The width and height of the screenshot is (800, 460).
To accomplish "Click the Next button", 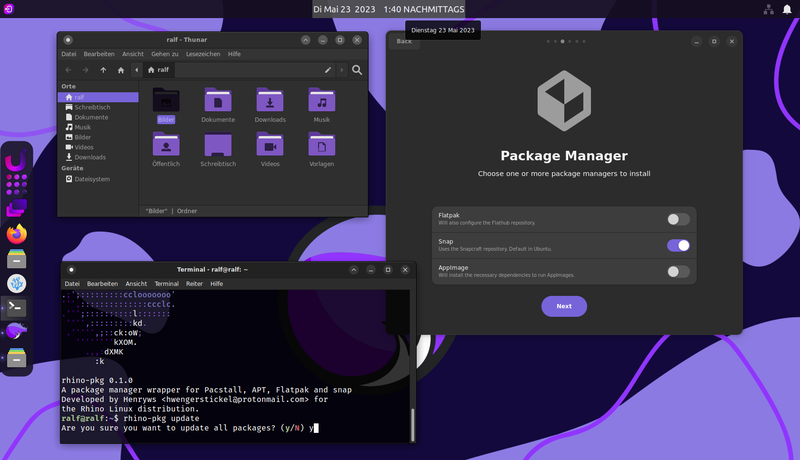I will point(564,306).
